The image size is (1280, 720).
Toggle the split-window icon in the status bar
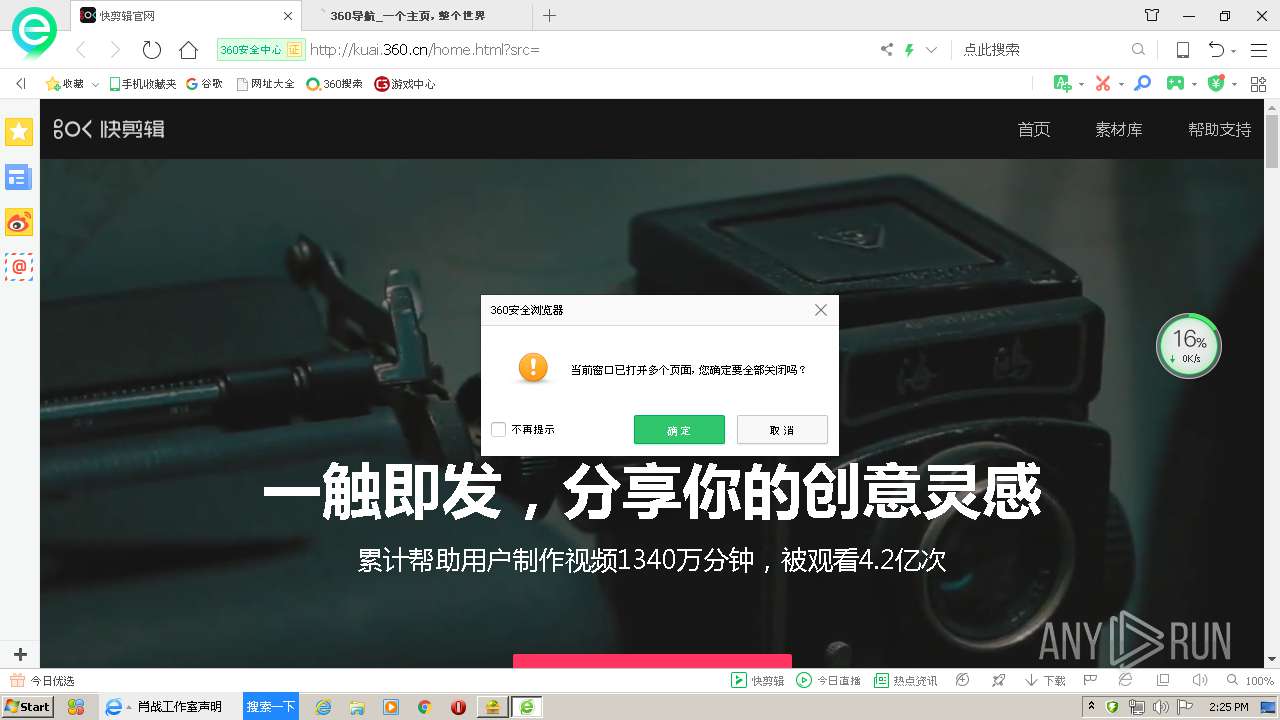(1162, 680)
